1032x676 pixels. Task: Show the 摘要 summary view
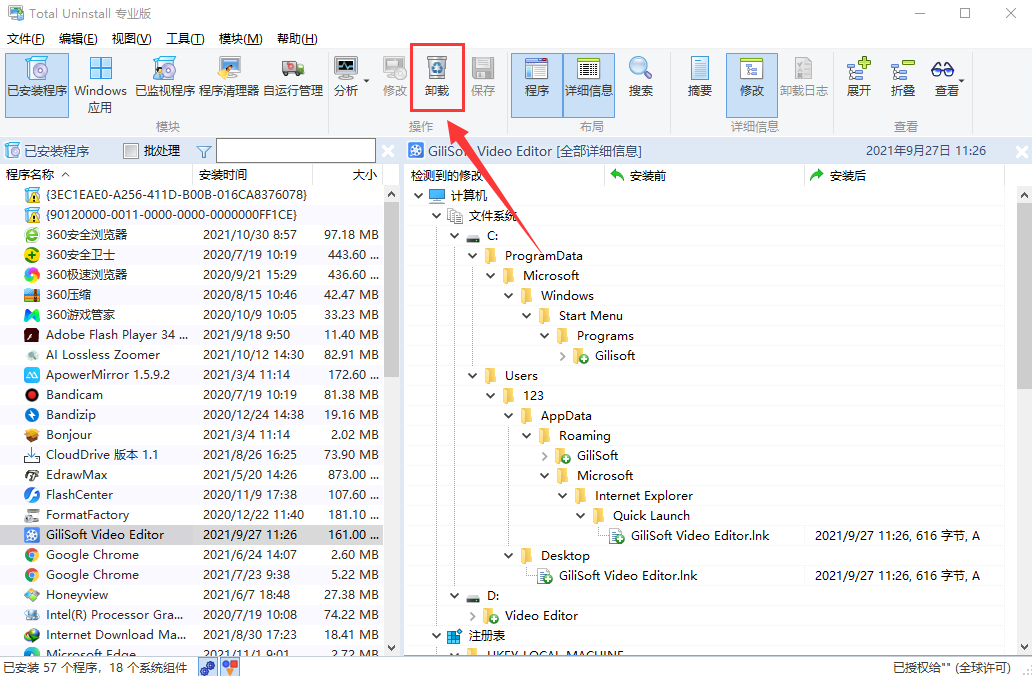tap(700, 78)
